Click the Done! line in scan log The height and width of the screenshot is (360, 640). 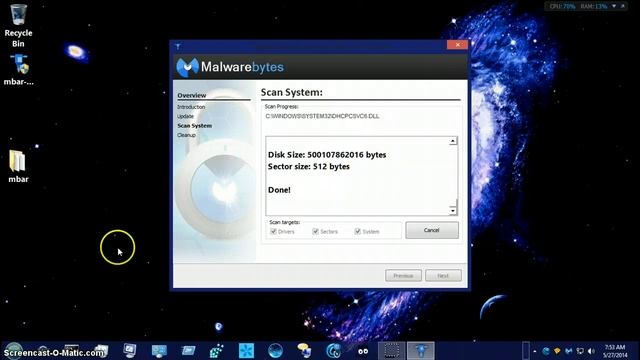[279, 190]
